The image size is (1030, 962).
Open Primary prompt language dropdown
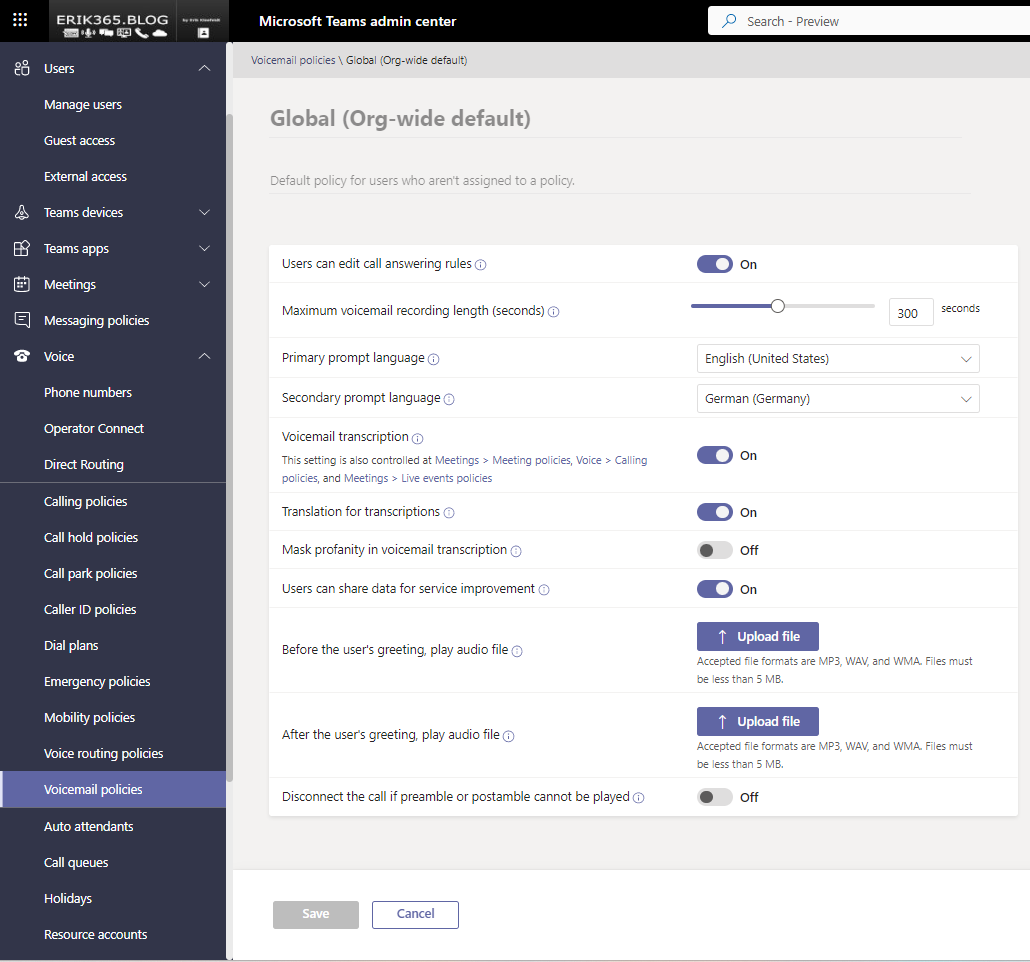coord(837,358)
